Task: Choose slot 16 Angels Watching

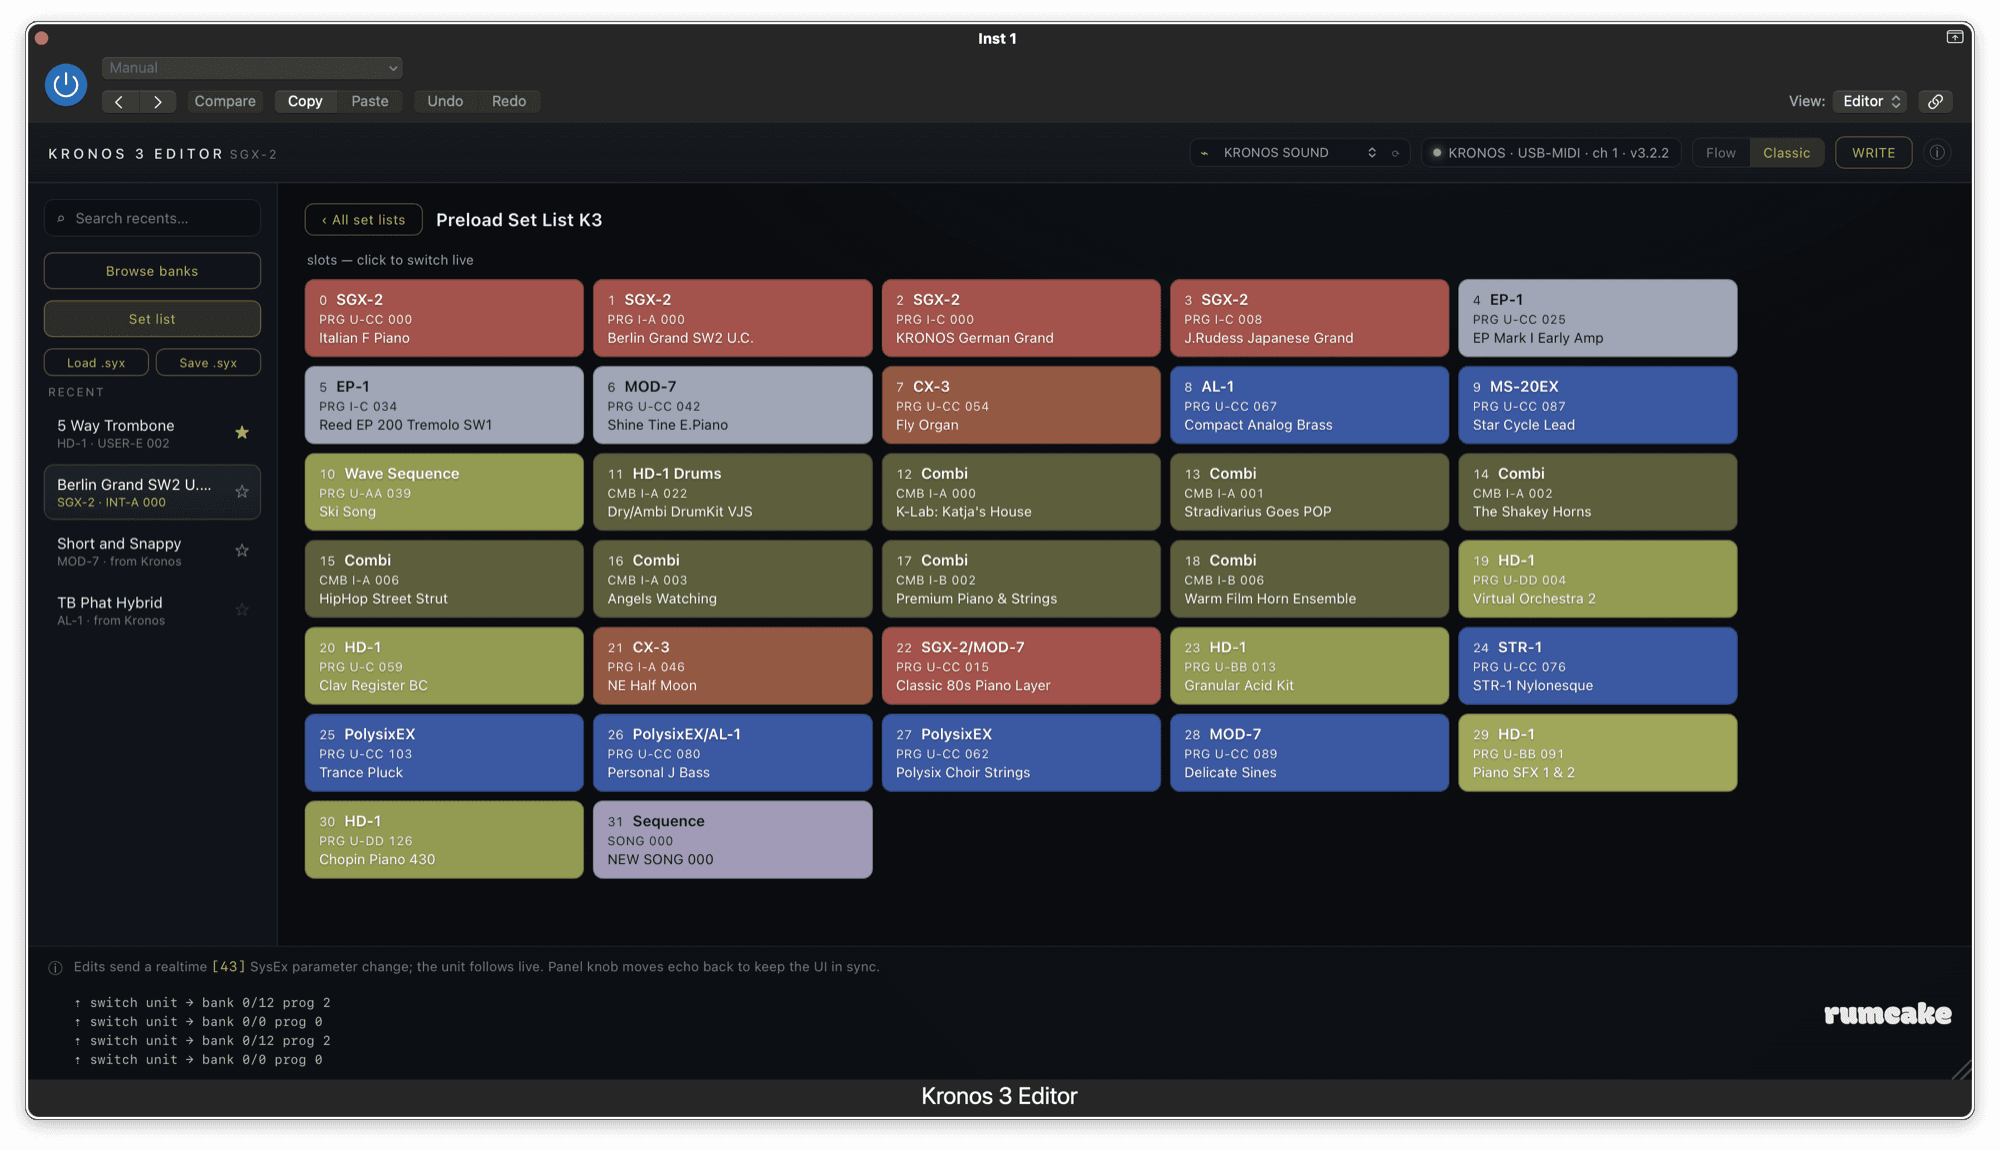Action: tap(732, 579)
